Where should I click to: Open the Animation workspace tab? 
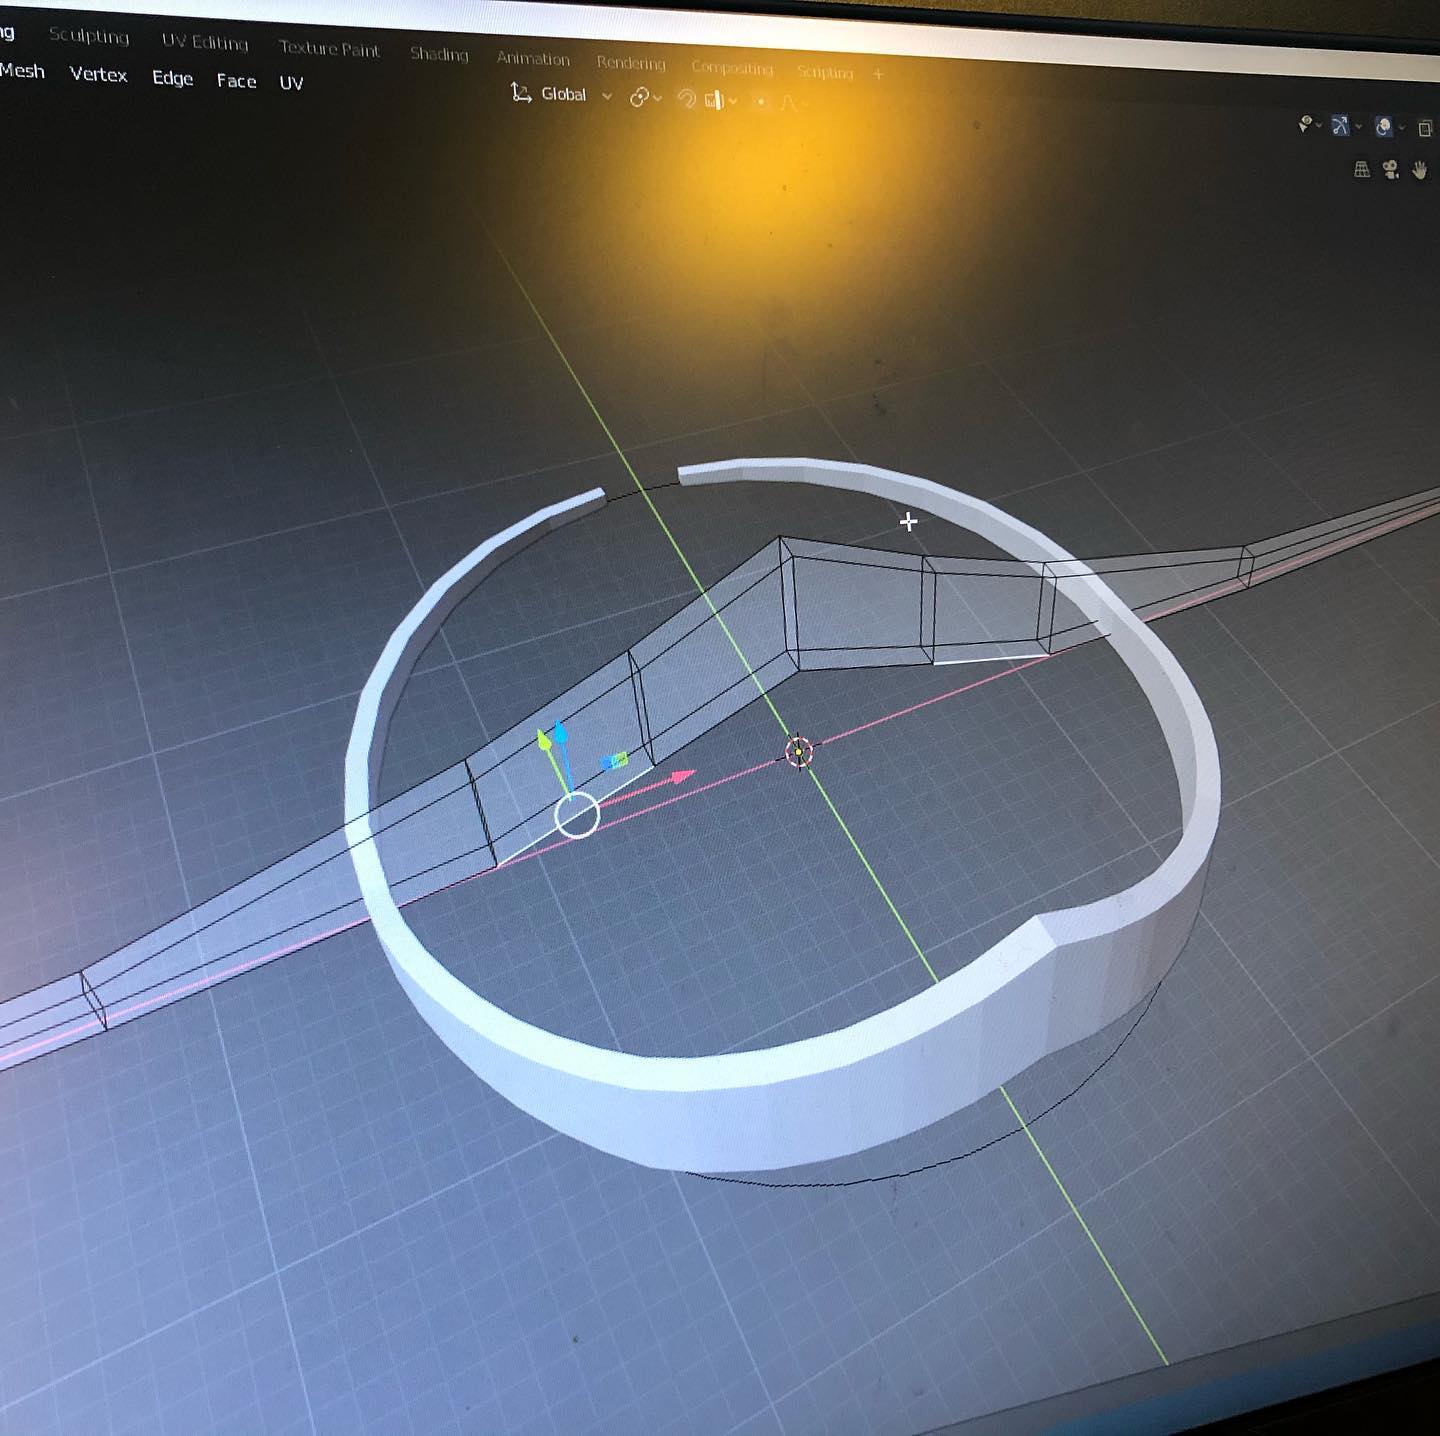pyautogui.click(x=533, y=59)
